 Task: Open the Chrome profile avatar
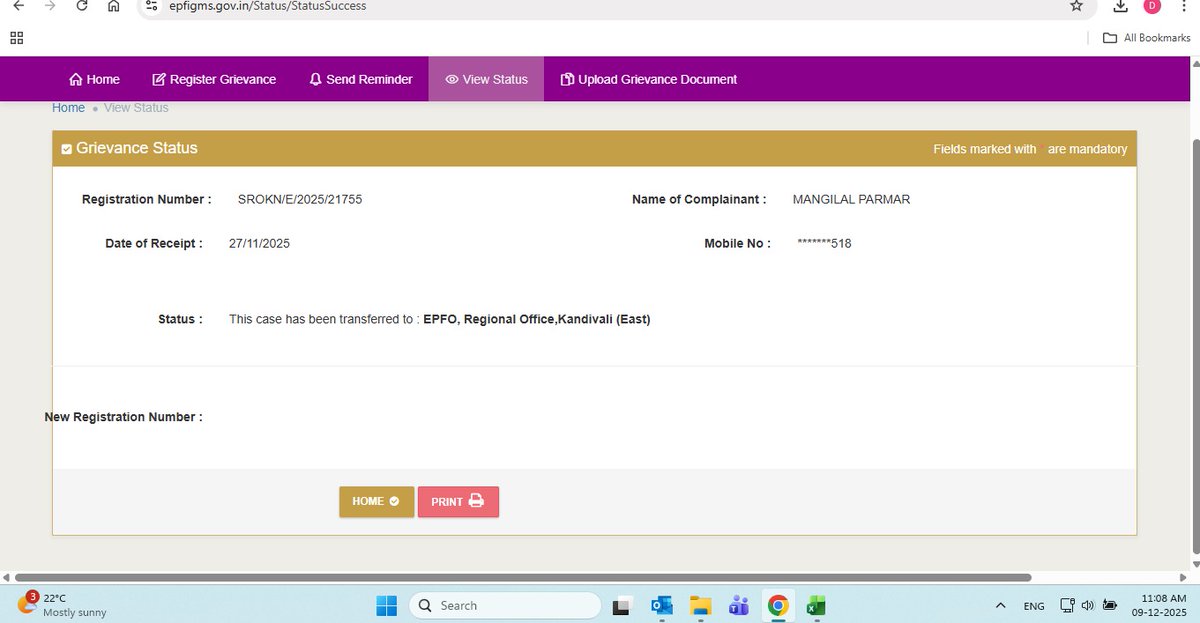click(x=1152, y=6)
